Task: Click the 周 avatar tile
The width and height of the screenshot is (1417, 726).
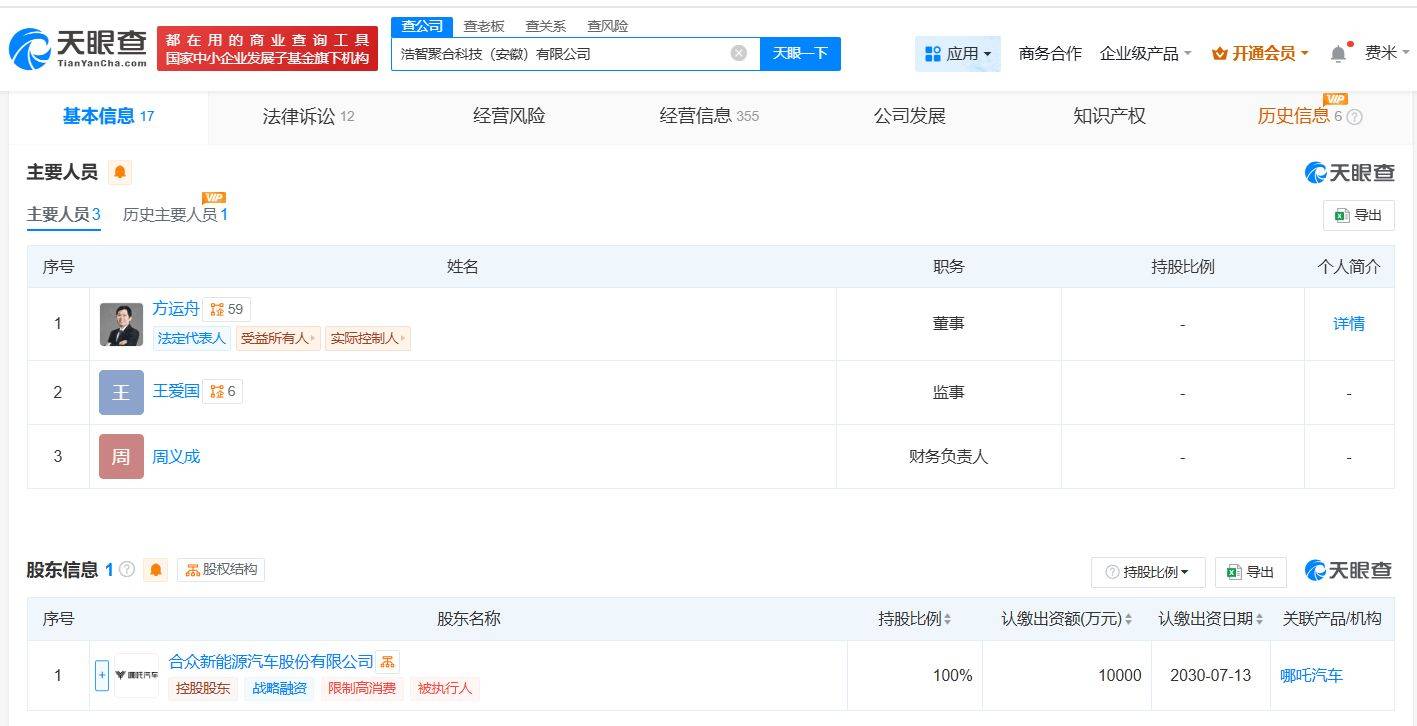Action: pyautogui.click(x=121, y=456)
